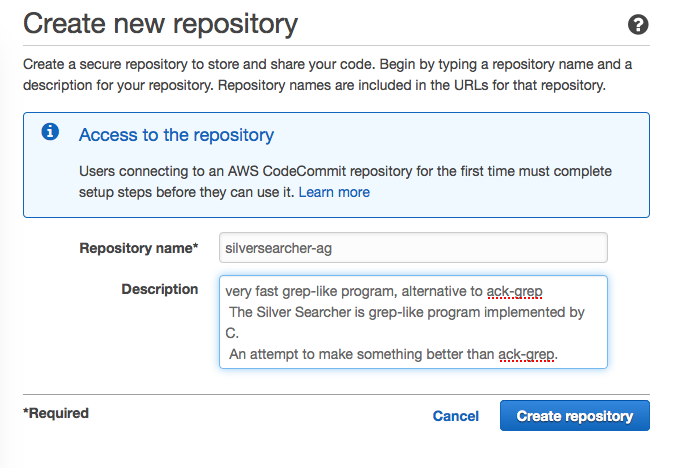Focus the Repository name input field
The width and height of the screenshot is (686, 468).
point(413,248)
